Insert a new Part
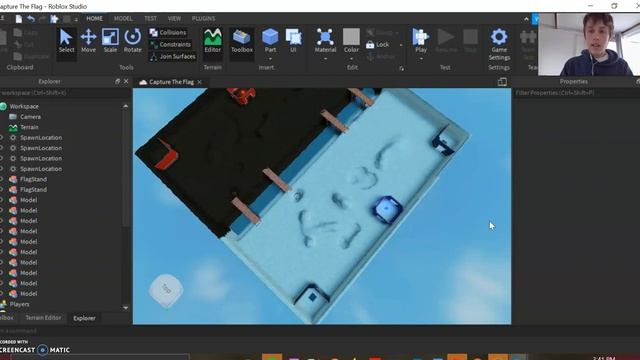Screen dimensions: 640x360 [x=270, y=38]
